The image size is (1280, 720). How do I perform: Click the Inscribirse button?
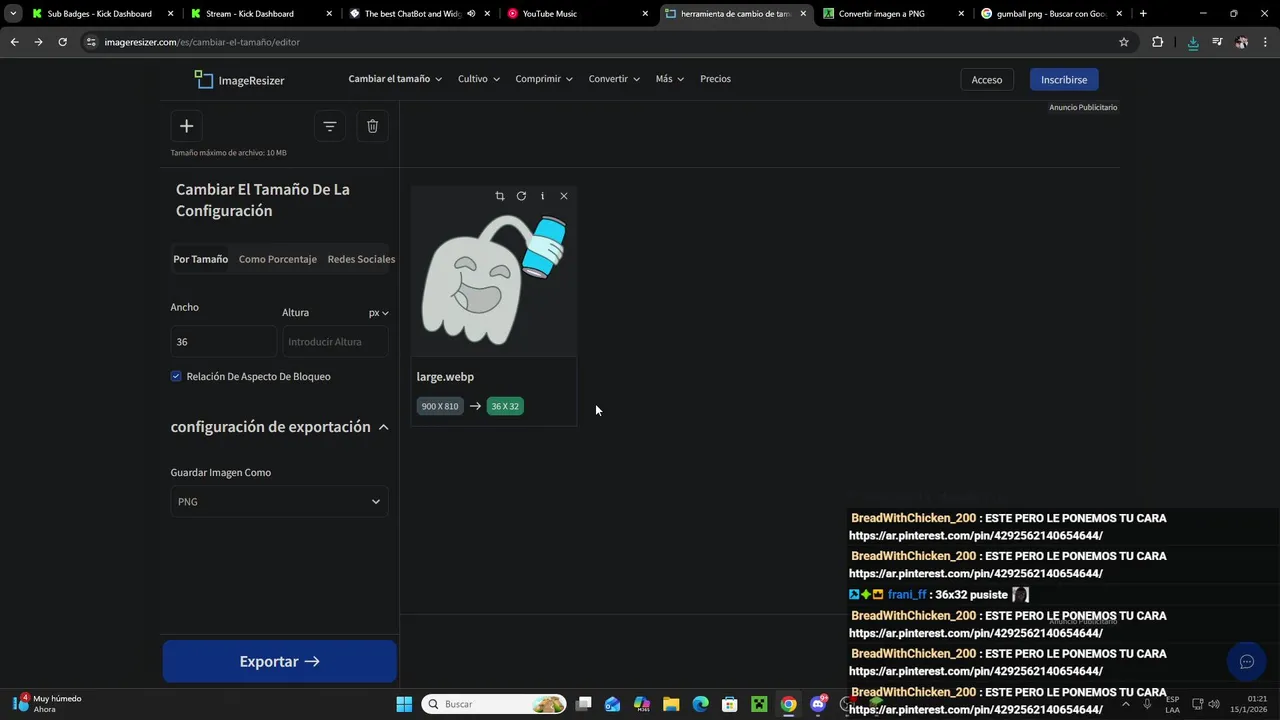pos(1064,80)
